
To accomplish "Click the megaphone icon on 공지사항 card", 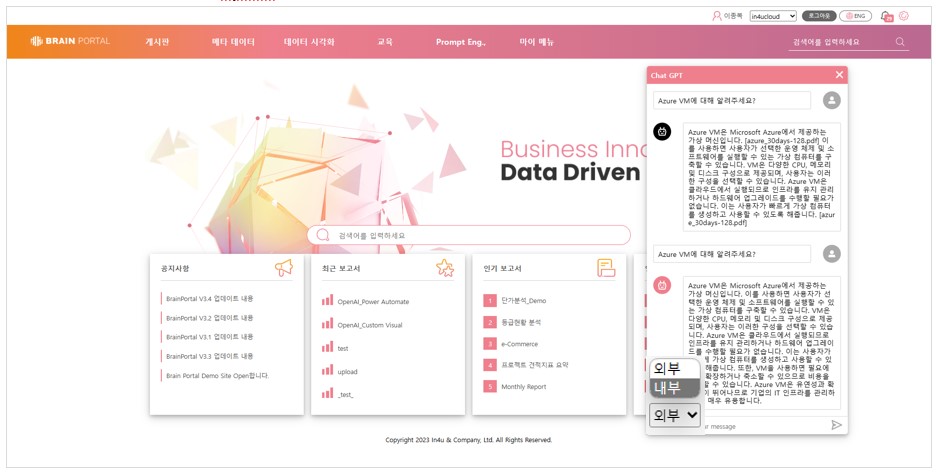I will (x=284, y=268).
